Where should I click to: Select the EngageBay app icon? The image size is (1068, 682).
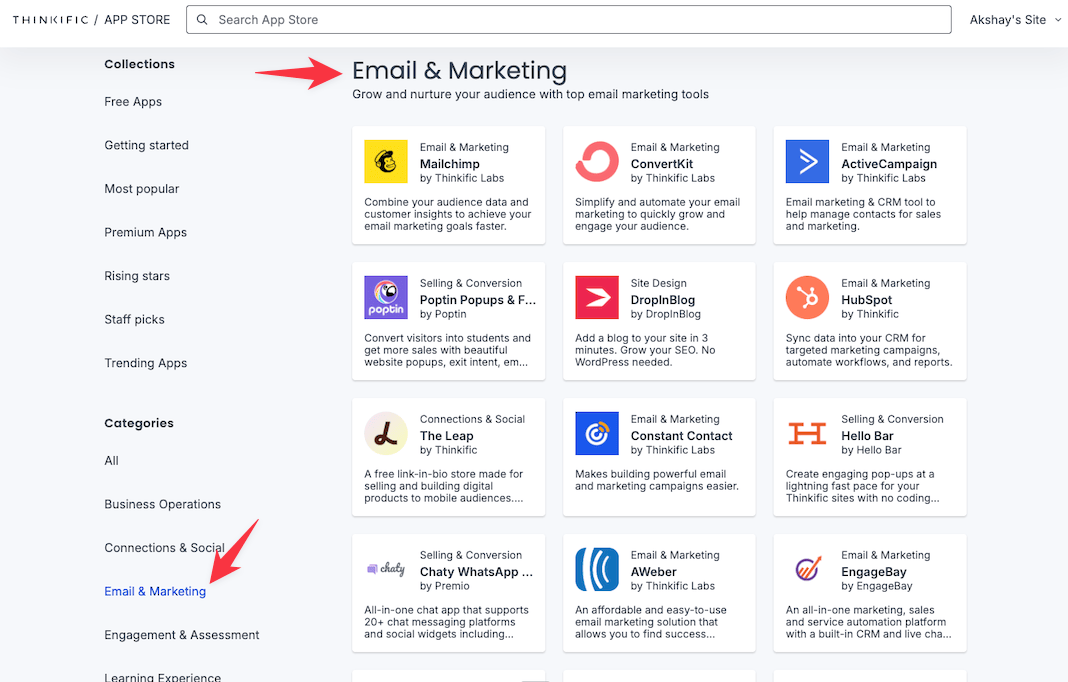807,569
